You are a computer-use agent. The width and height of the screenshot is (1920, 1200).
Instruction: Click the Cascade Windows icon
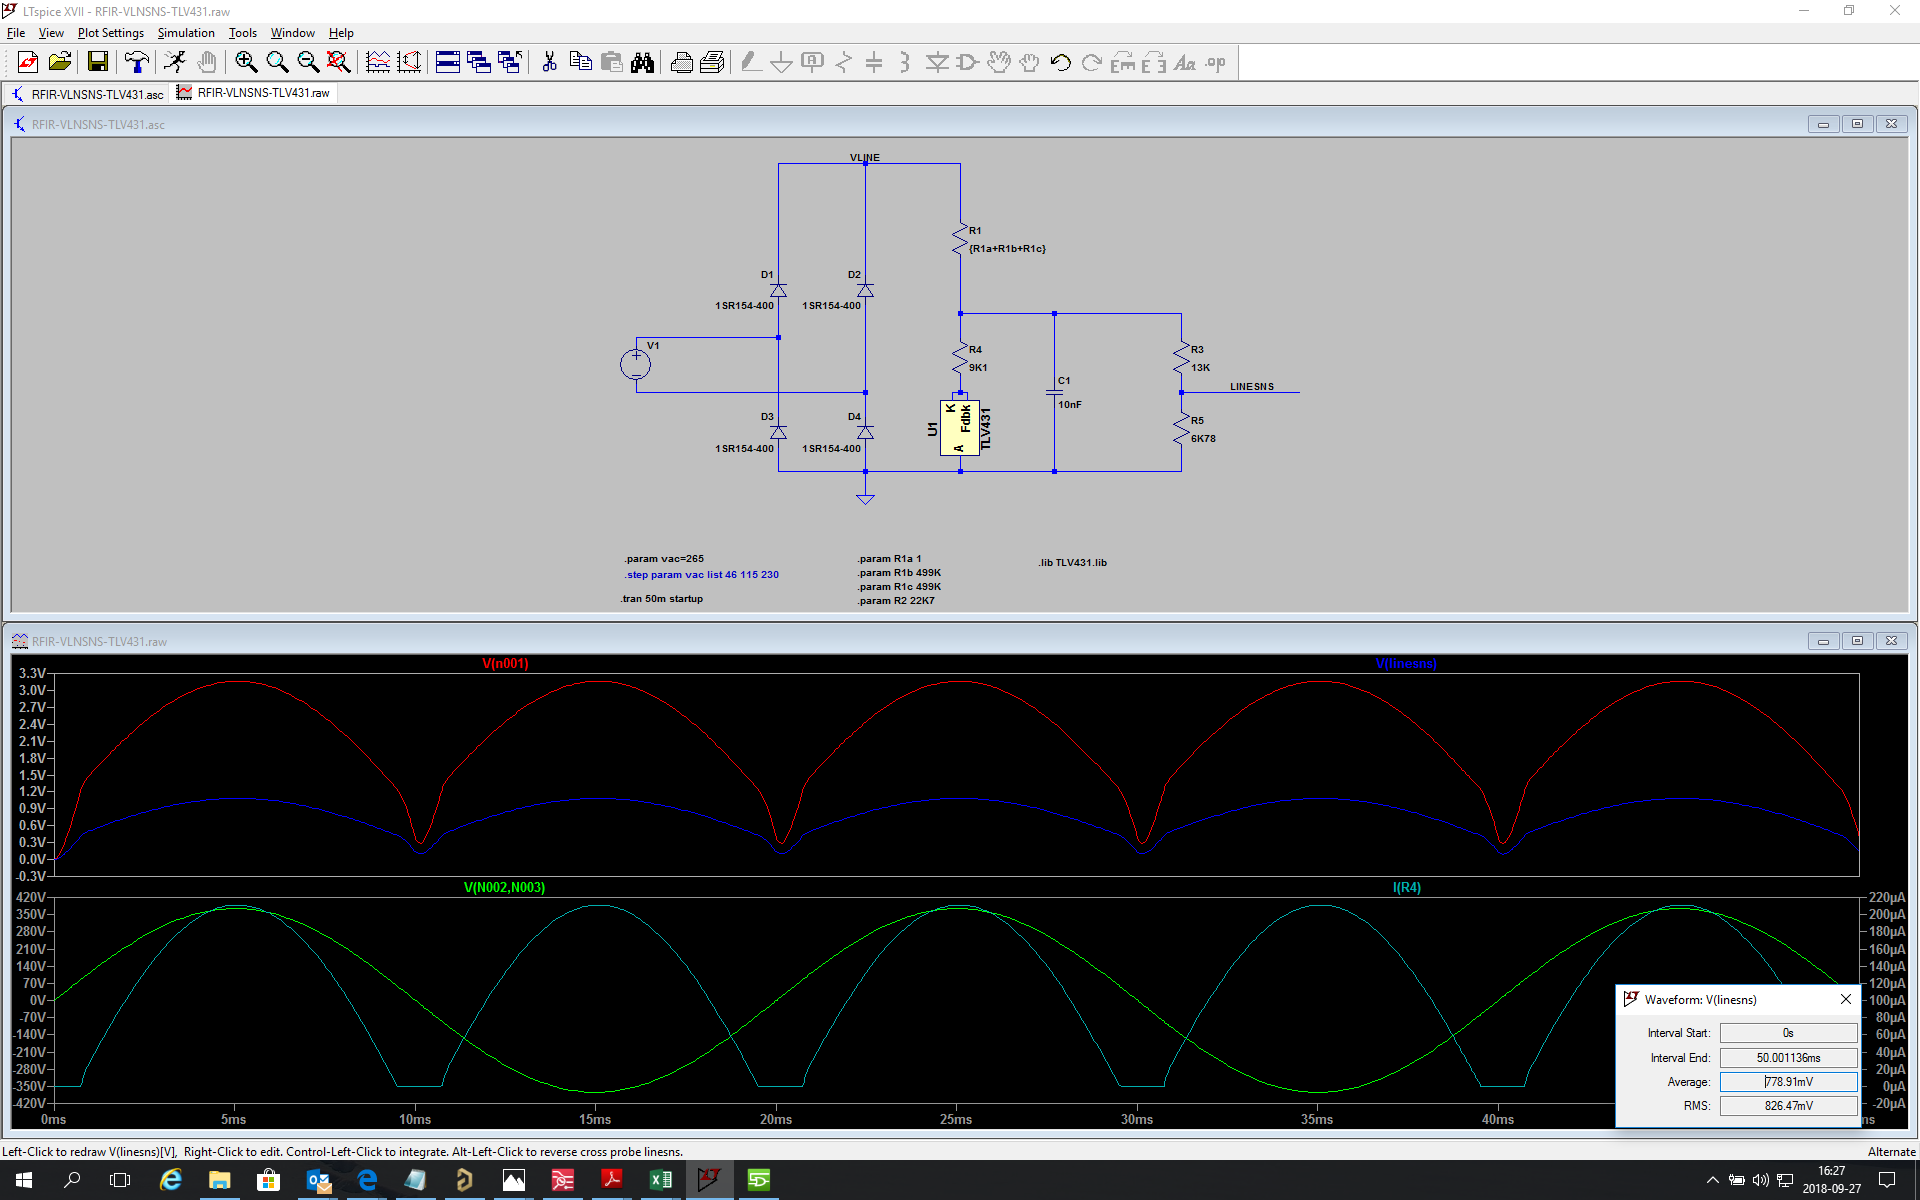tap(479, 62)
